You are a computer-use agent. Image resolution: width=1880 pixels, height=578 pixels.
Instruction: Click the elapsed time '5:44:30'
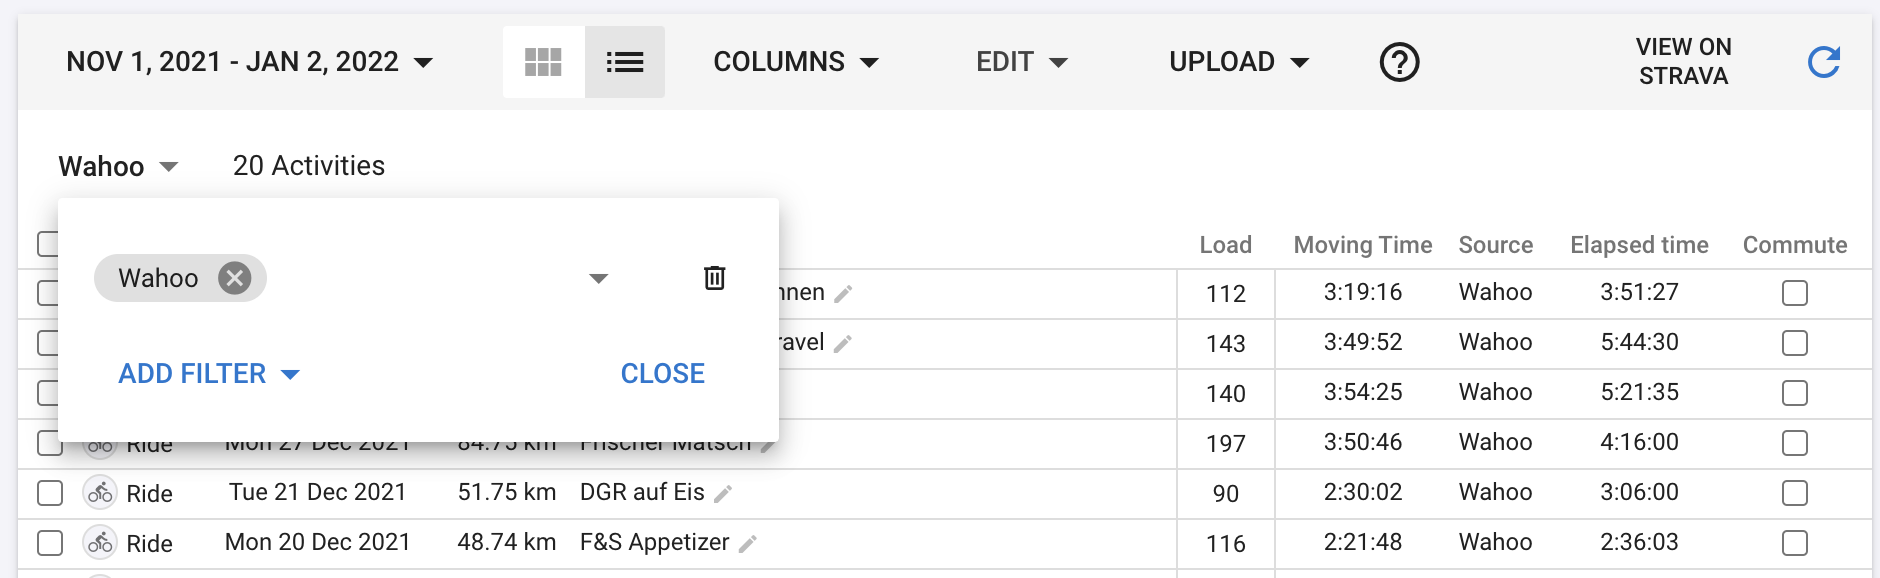click(x=1640, y=342)
